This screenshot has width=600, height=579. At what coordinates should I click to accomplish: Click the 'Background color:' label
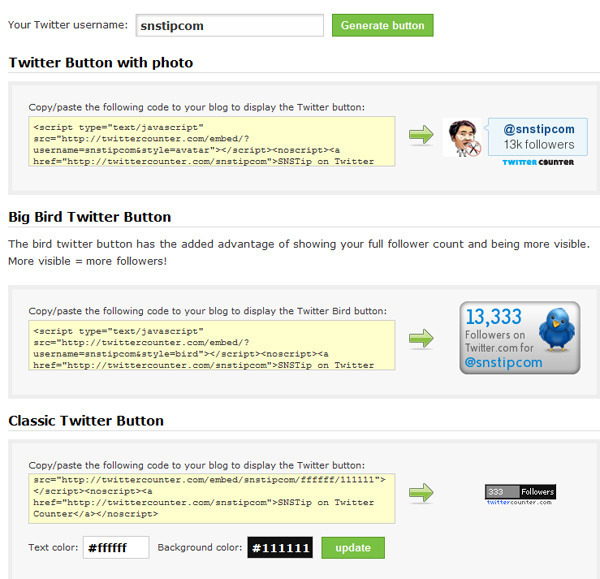(x=200, y=547)
